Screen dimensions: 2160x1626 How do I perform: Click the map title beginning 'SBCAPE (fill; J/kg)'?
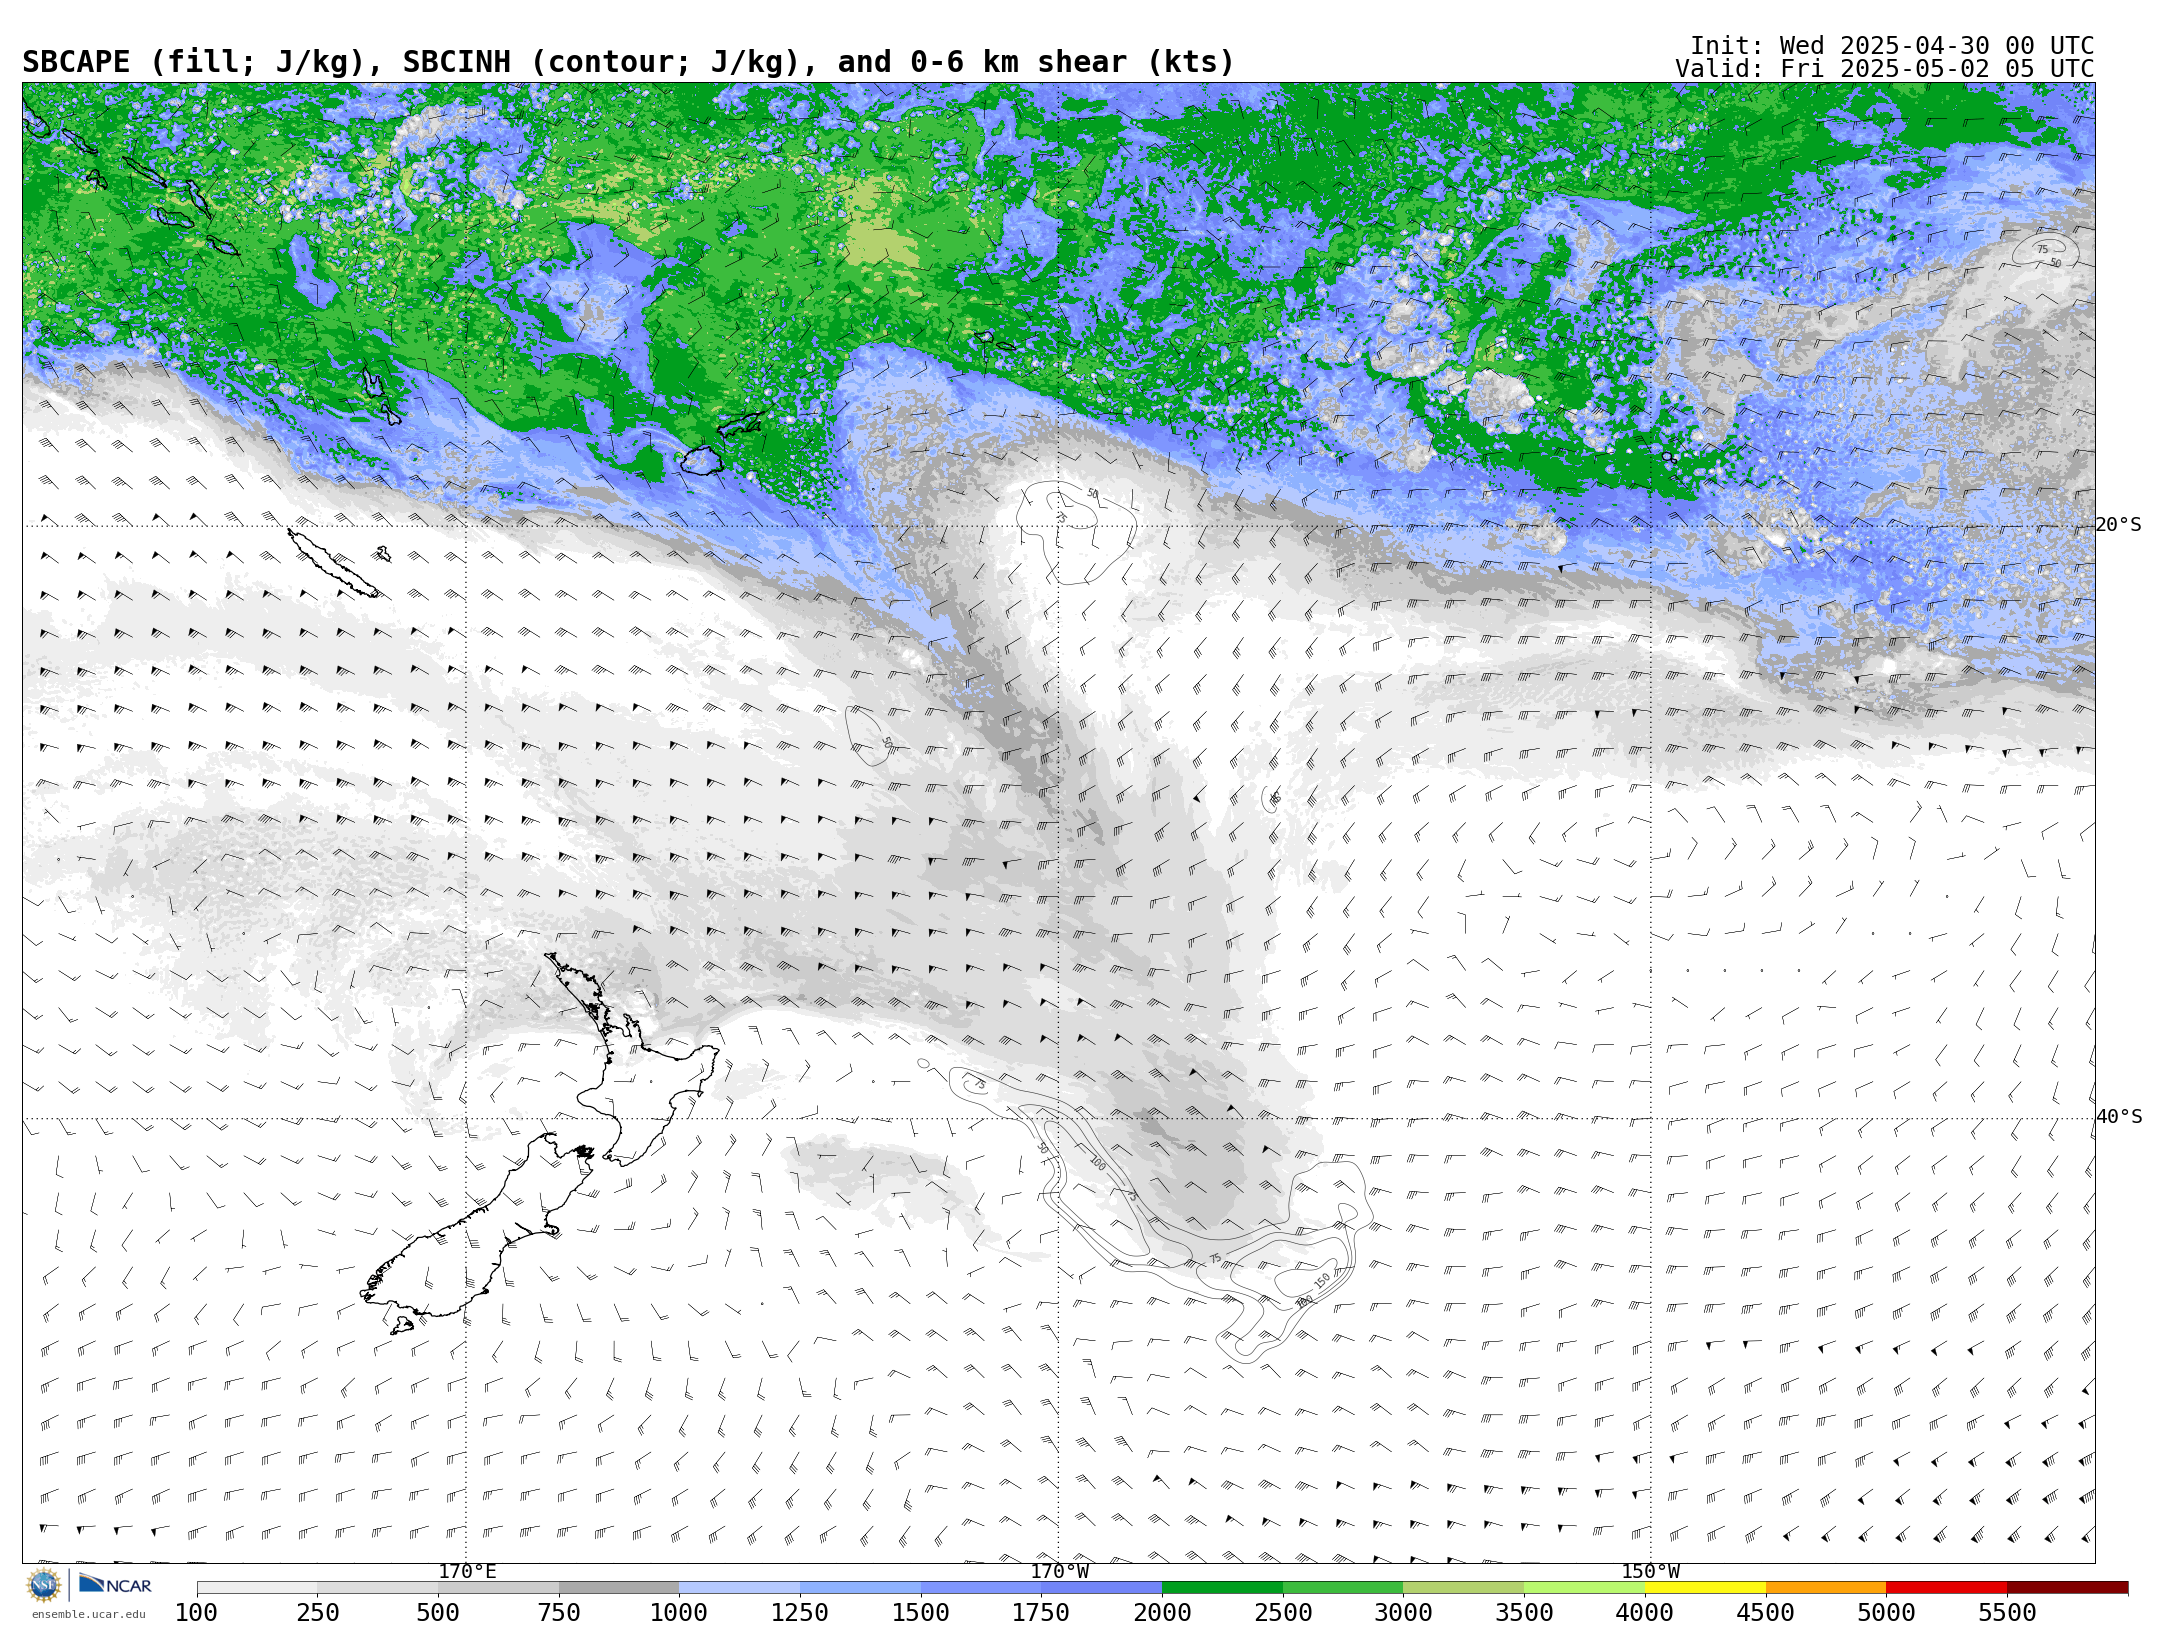[628, 62]
